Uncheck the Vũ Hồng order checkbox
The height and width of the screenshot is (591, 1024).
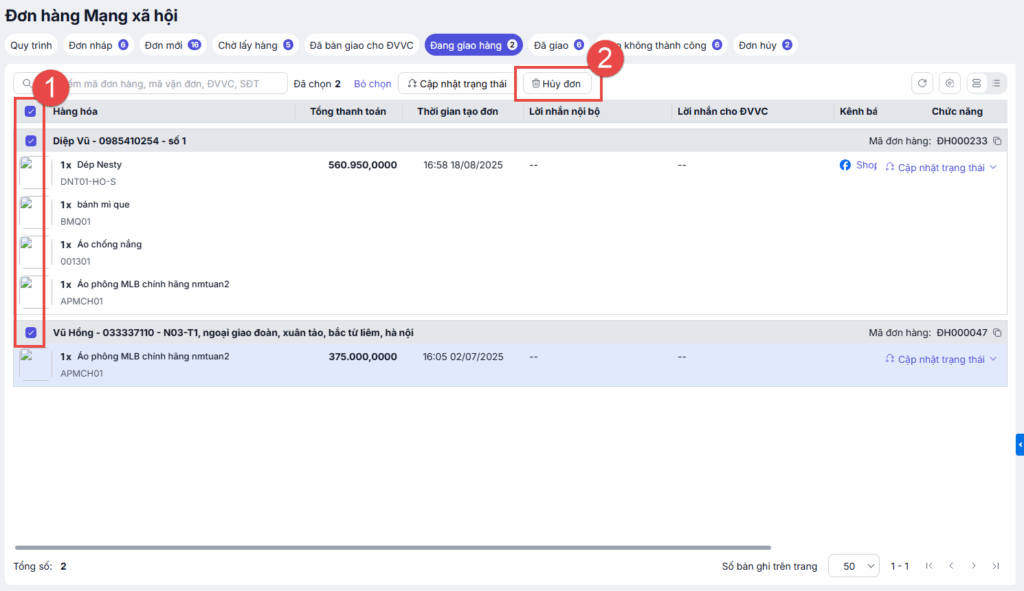(31, 333)
